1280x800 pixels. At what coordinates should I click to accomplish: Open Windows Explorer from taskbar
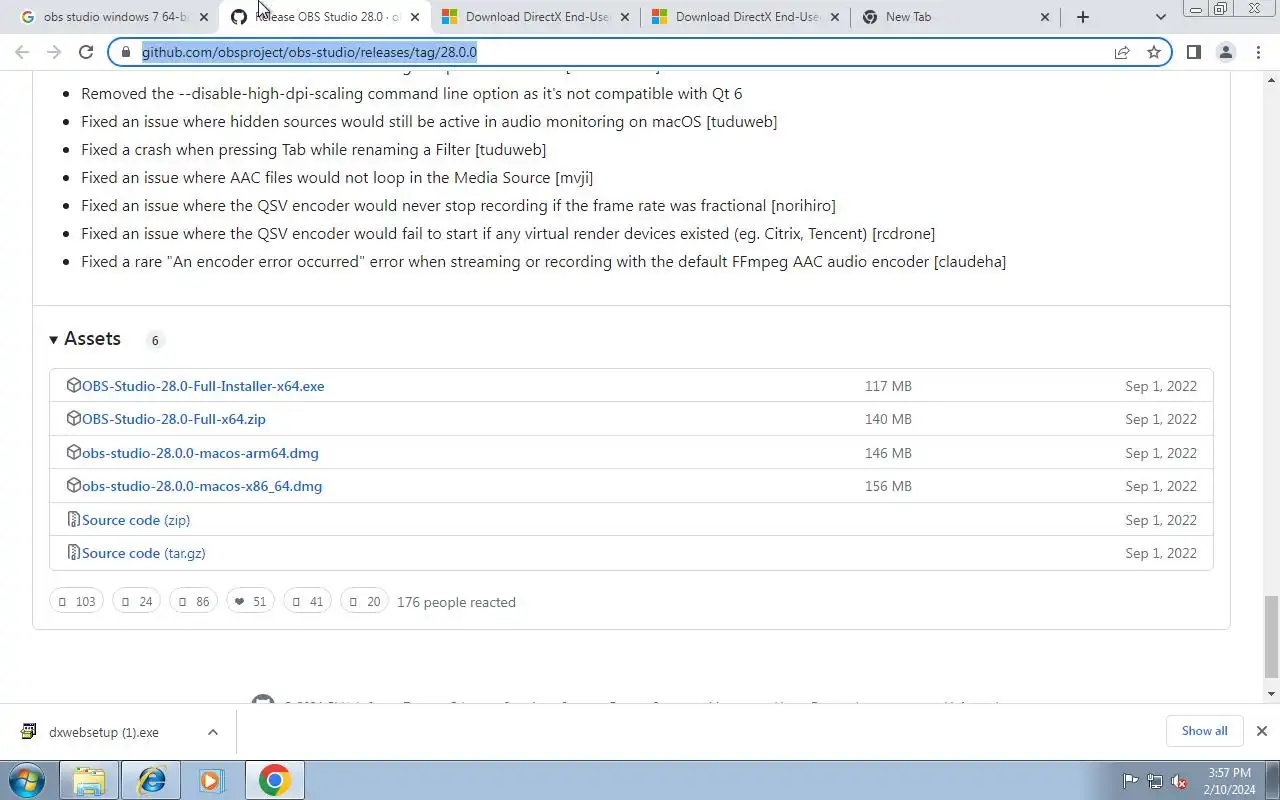(89, 780)
